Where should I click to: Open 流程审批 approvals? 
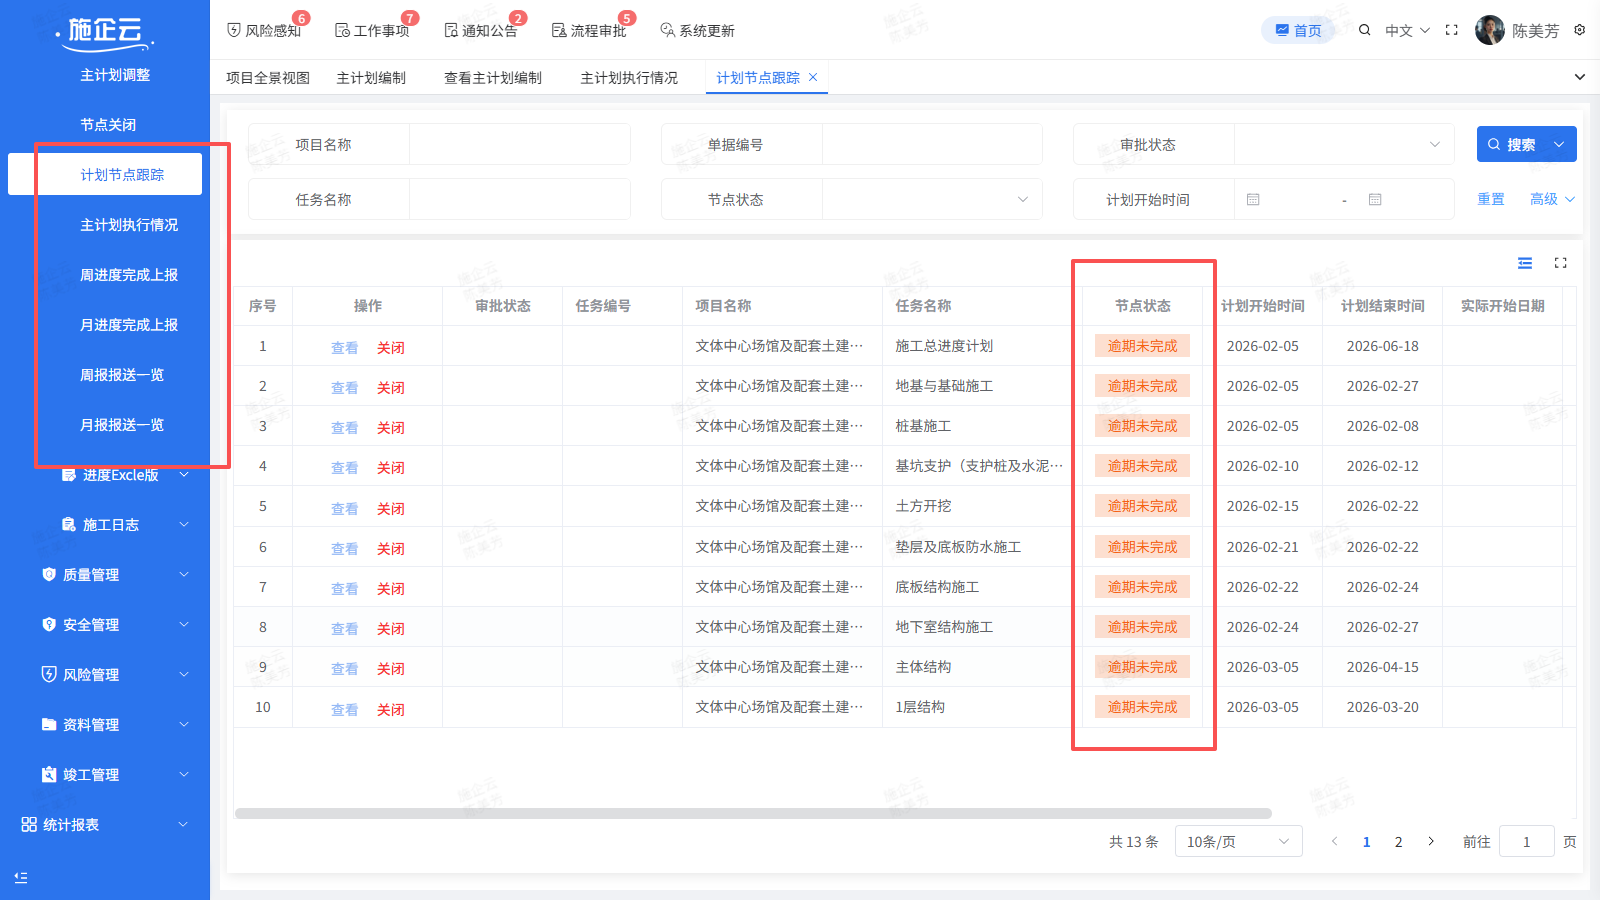click(589, 31)
